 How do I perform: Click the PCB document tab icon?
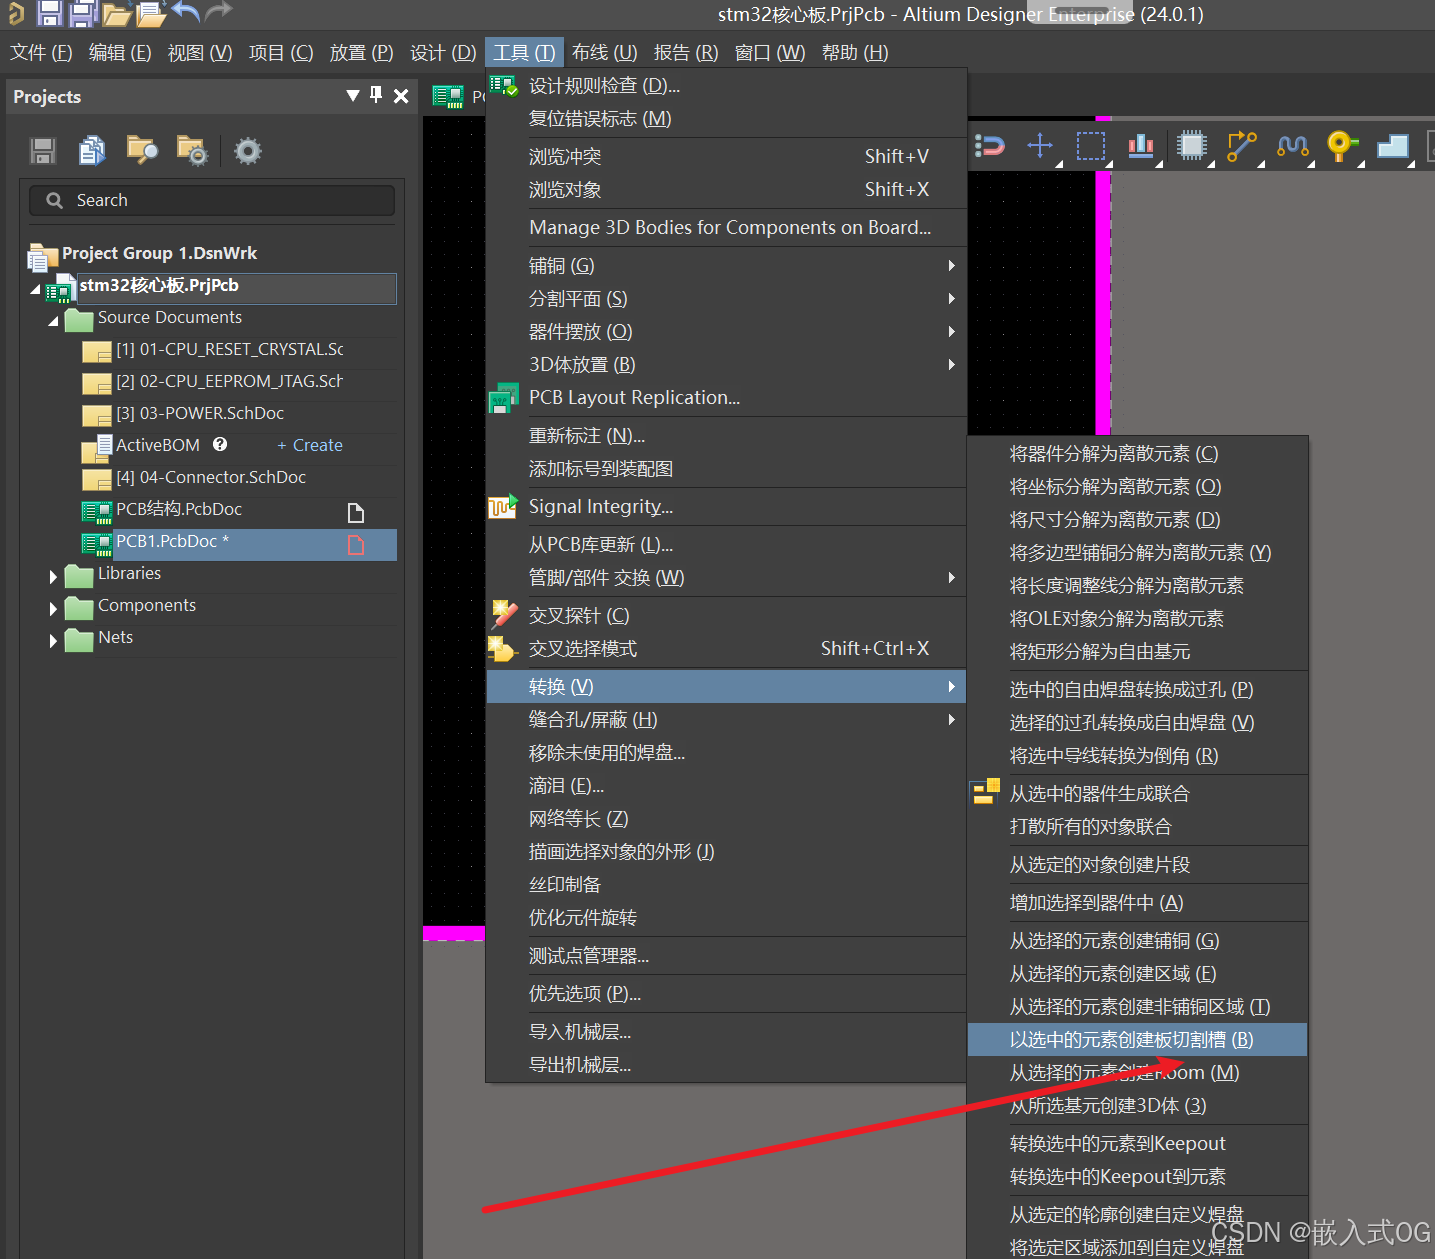(x=447, y=96)
